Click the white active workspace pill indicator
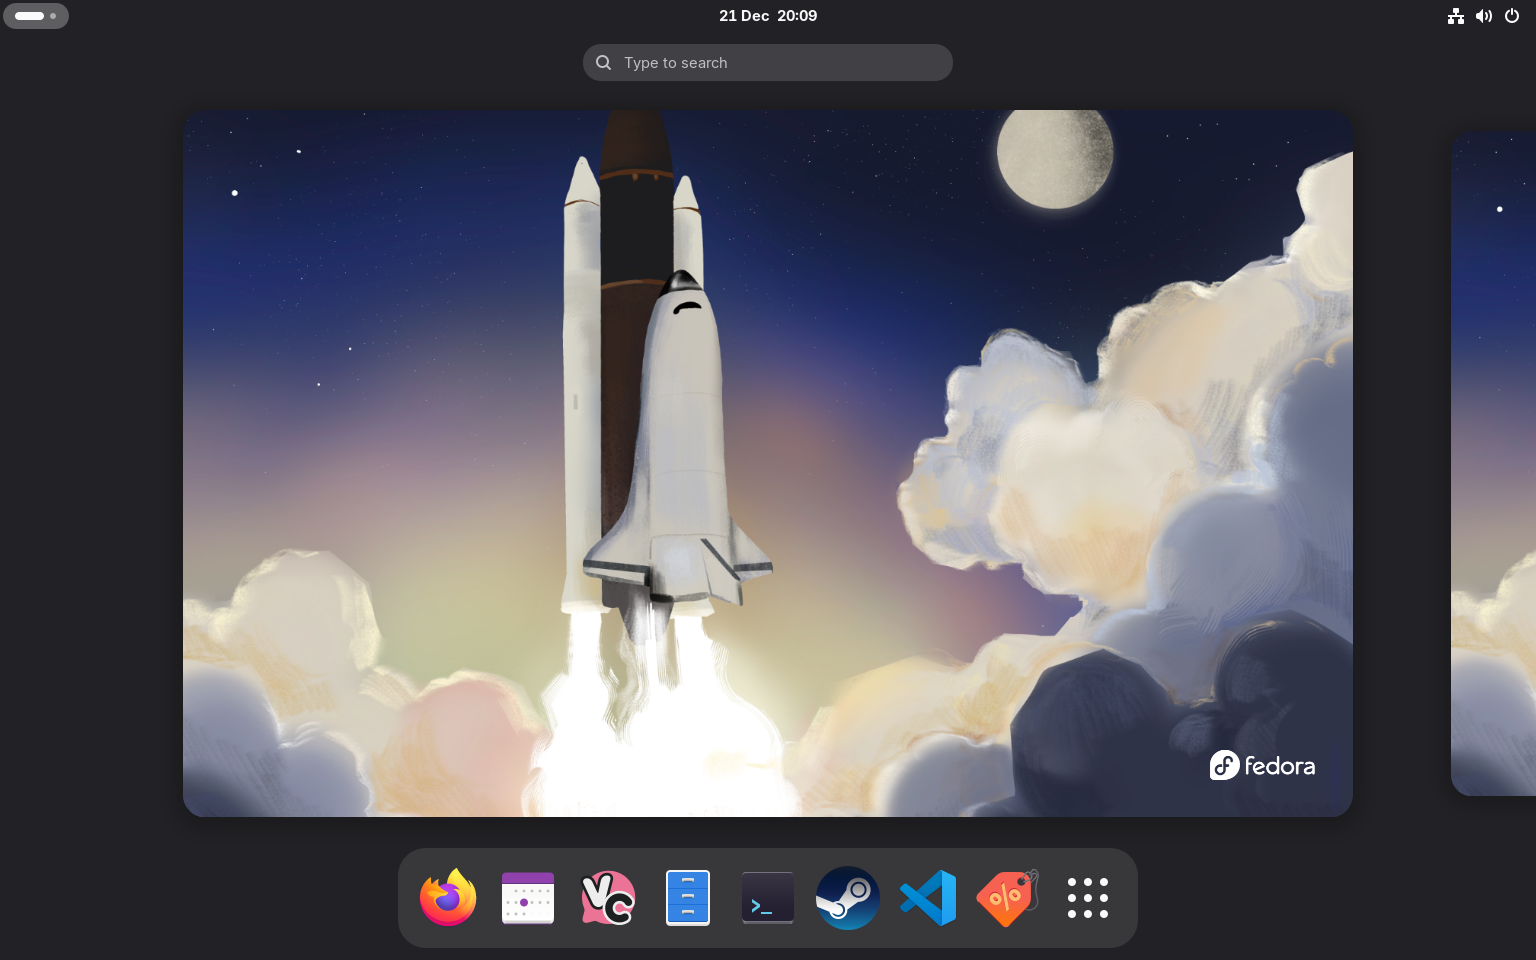Screen dimensions: 1536x960 click(x=29, y=16)
